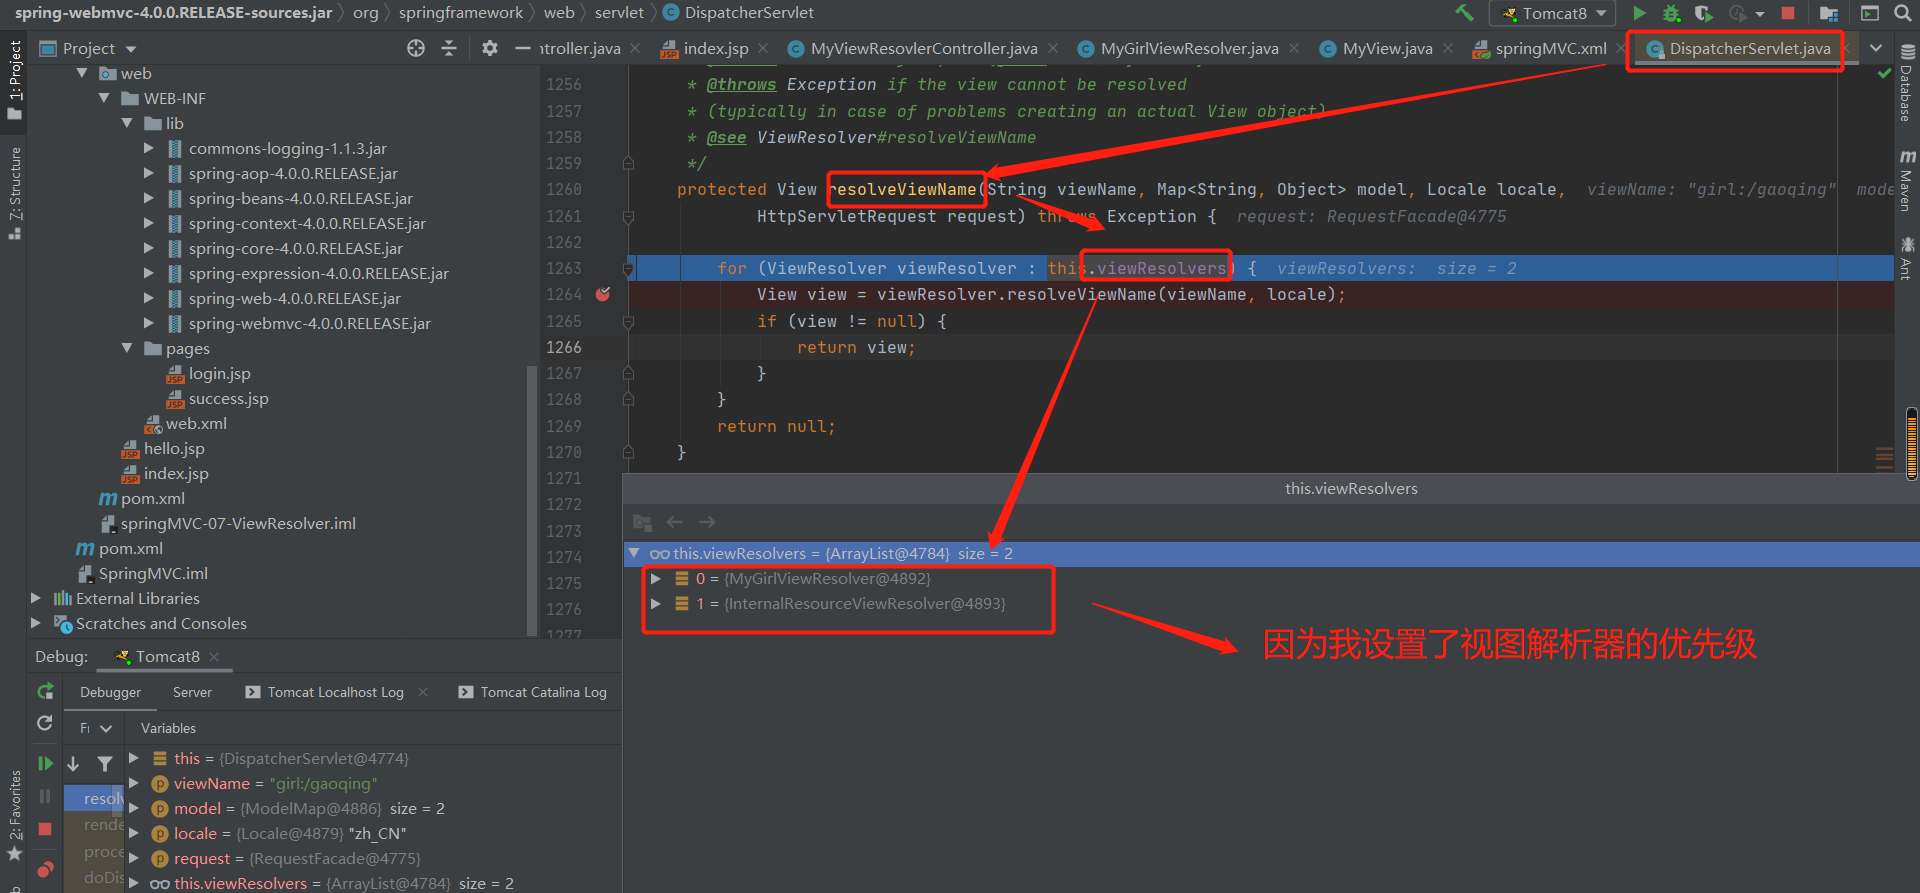Open the Database tool window

click(x=1907, y=84)
